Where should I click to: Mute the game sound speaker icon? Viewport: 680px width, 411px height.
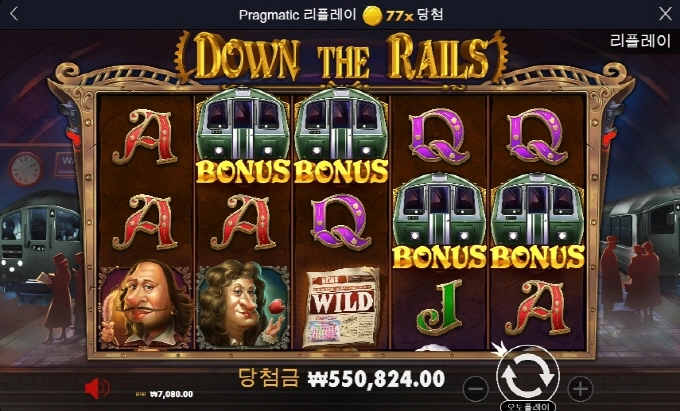click(x=96, y=388)
